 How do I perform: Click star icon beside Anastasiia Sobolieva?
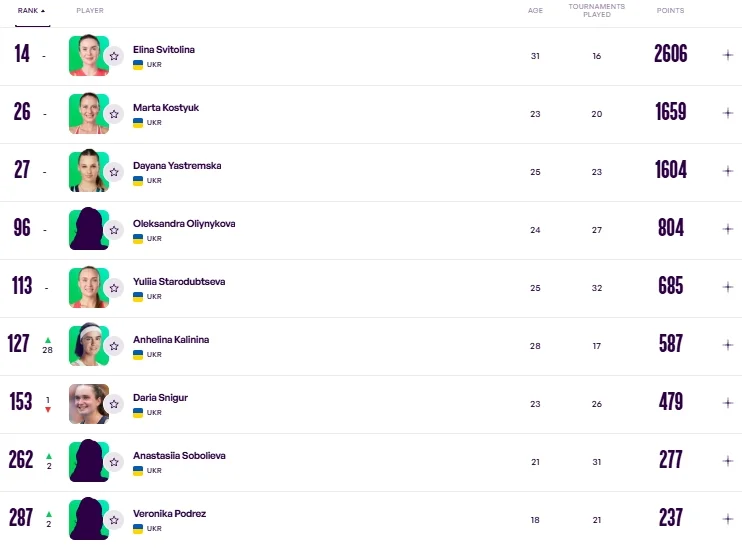[x=114, y=462]
